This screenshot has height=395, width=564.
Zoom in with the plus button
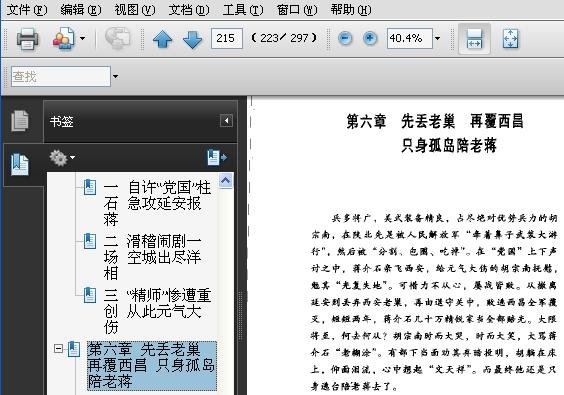pyautogui.click(x=370, y=38)
